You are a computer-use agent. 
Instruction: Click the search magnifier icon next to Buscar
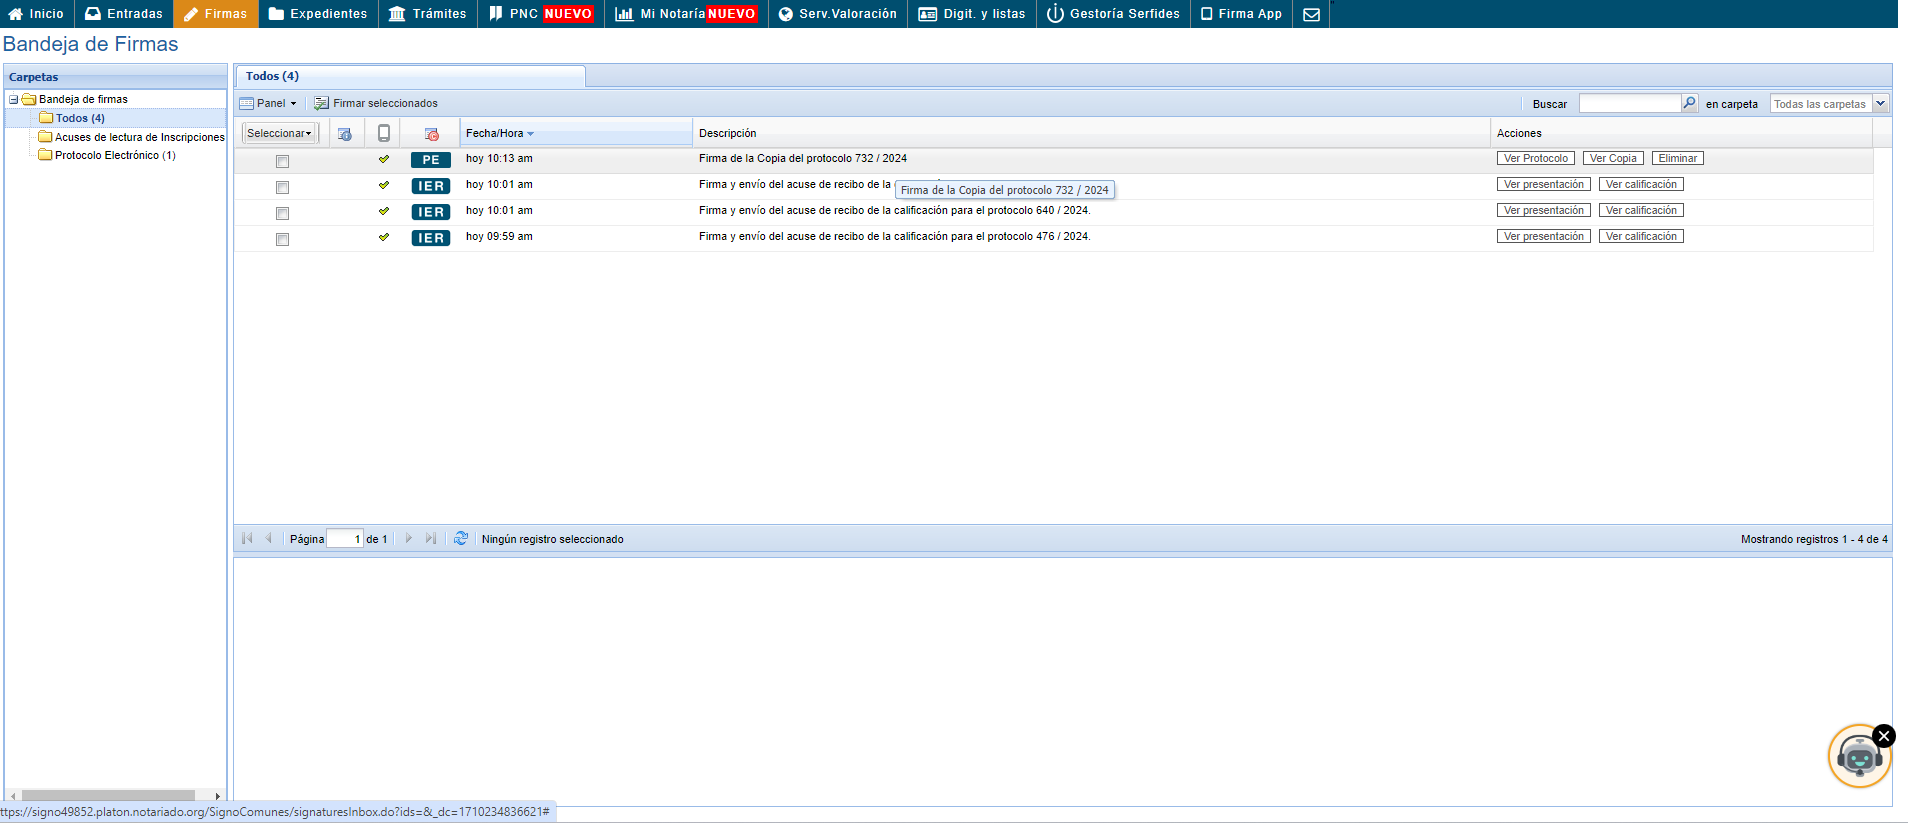tap(1689, 103)
